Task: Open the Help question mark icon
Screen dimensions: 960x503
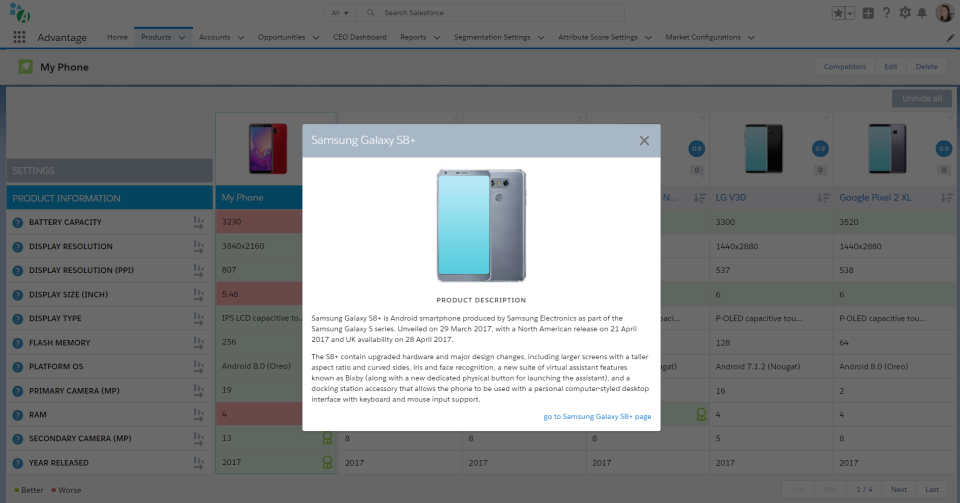Action: click(x=886, y=13)
